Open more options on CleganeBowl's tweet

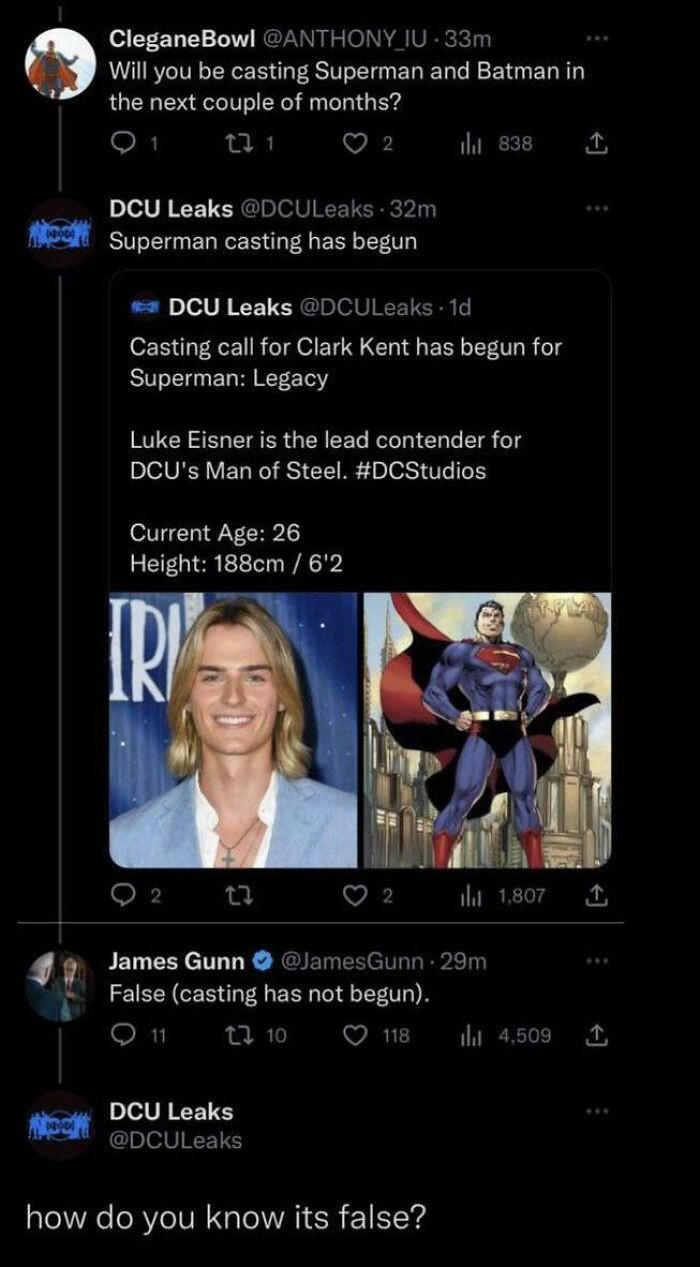(x=598, y=40)
